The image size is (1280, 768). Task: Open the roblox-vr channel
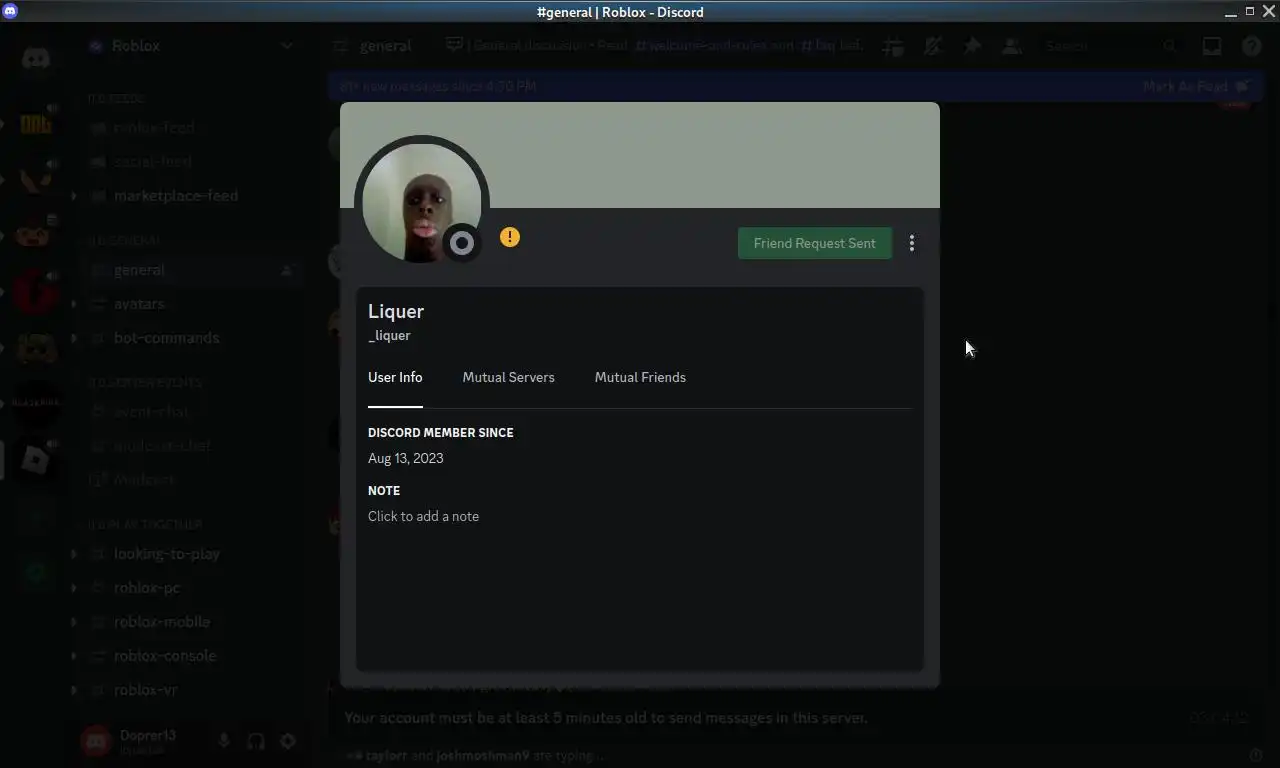(x=146, y=690)
